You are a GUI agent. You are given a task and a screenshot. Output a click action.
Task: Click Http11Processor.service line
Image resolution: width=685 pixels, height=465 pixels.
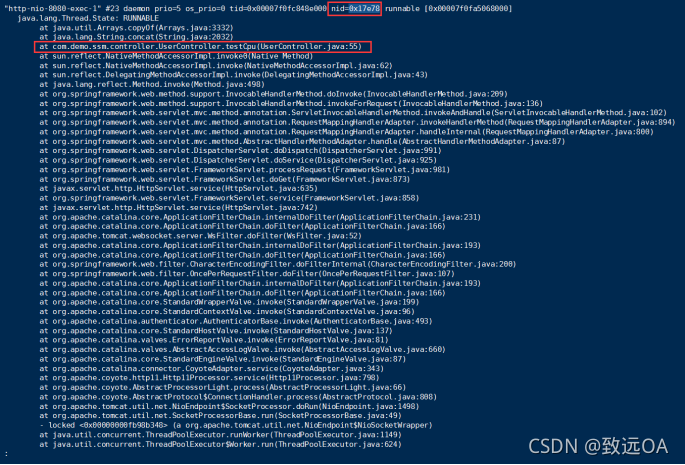point(209,378)
